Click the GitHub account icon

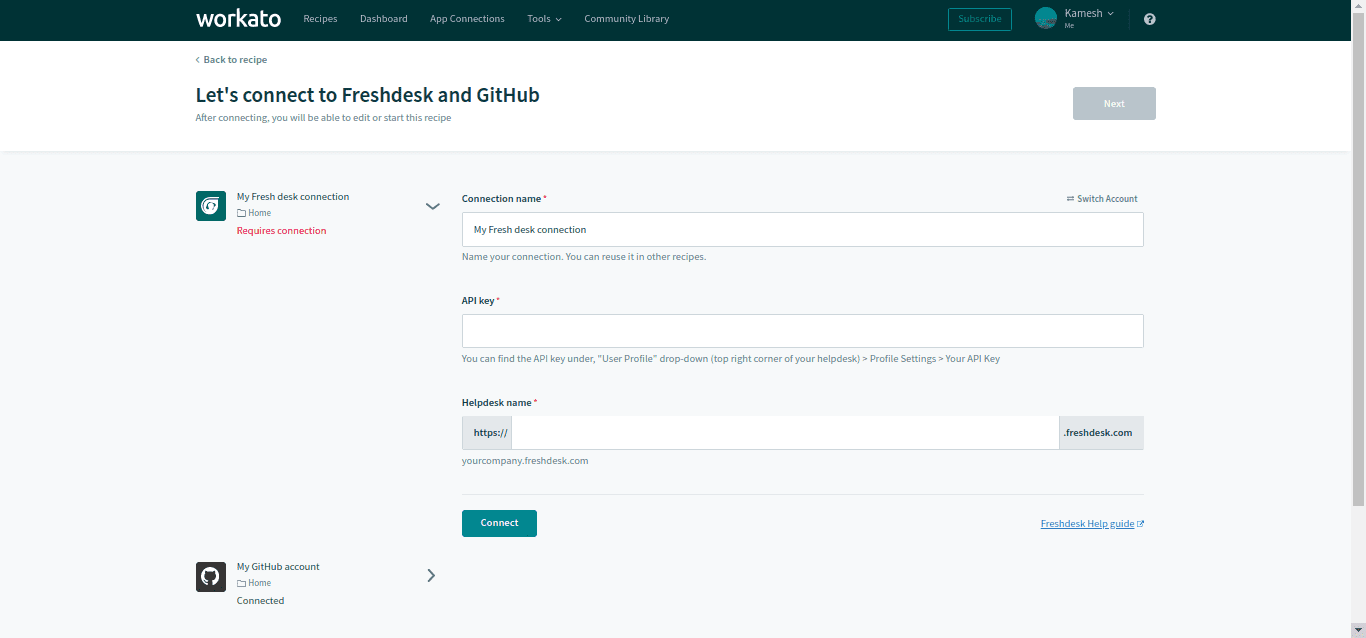[210, 576]
